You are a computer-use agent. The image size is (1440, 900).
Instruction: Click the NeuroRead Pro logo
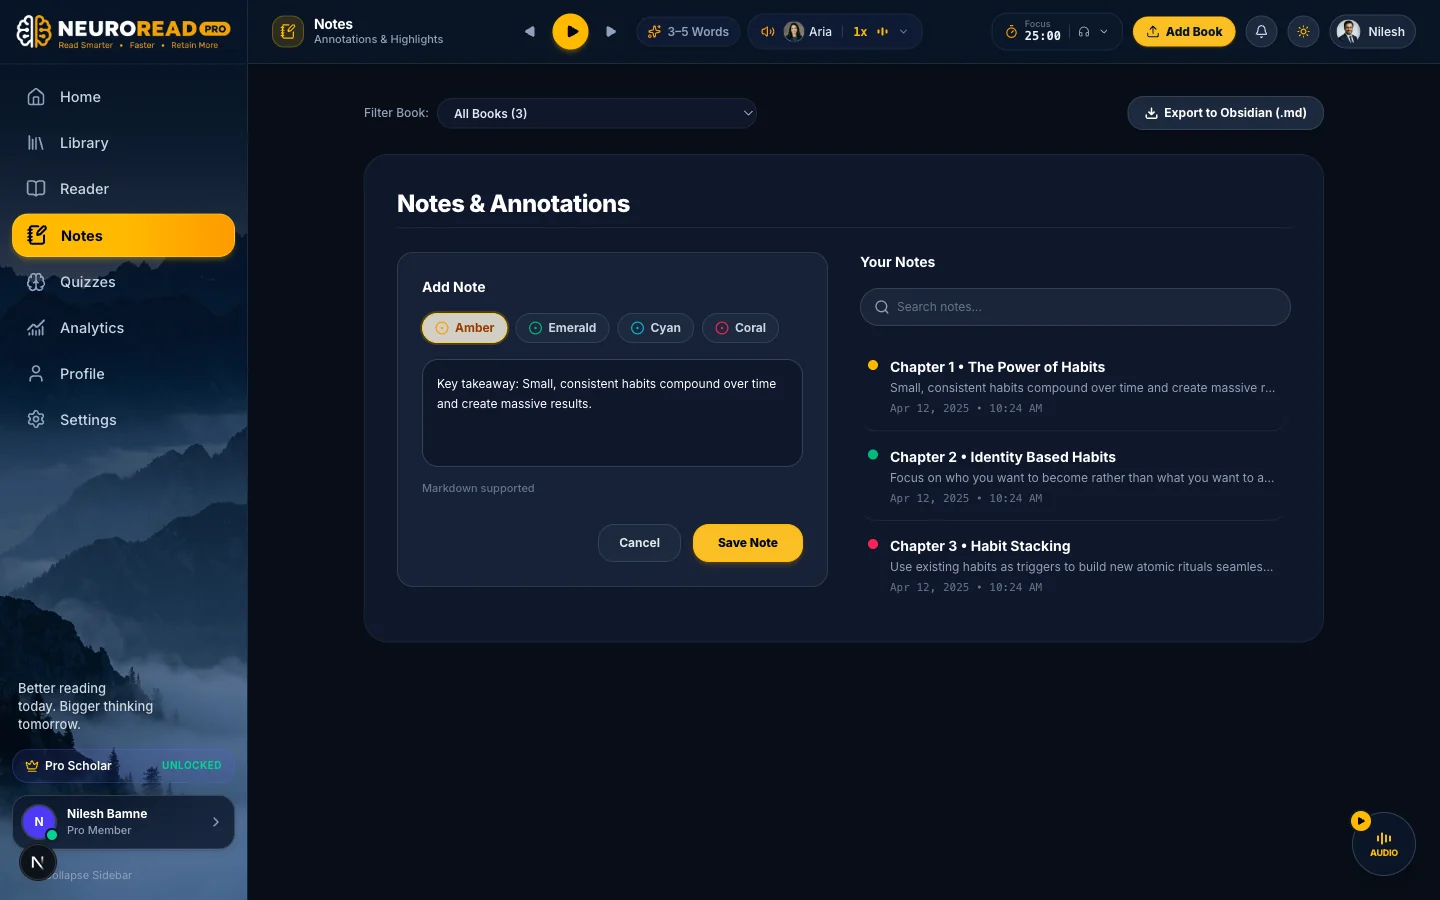pos(124,32)
